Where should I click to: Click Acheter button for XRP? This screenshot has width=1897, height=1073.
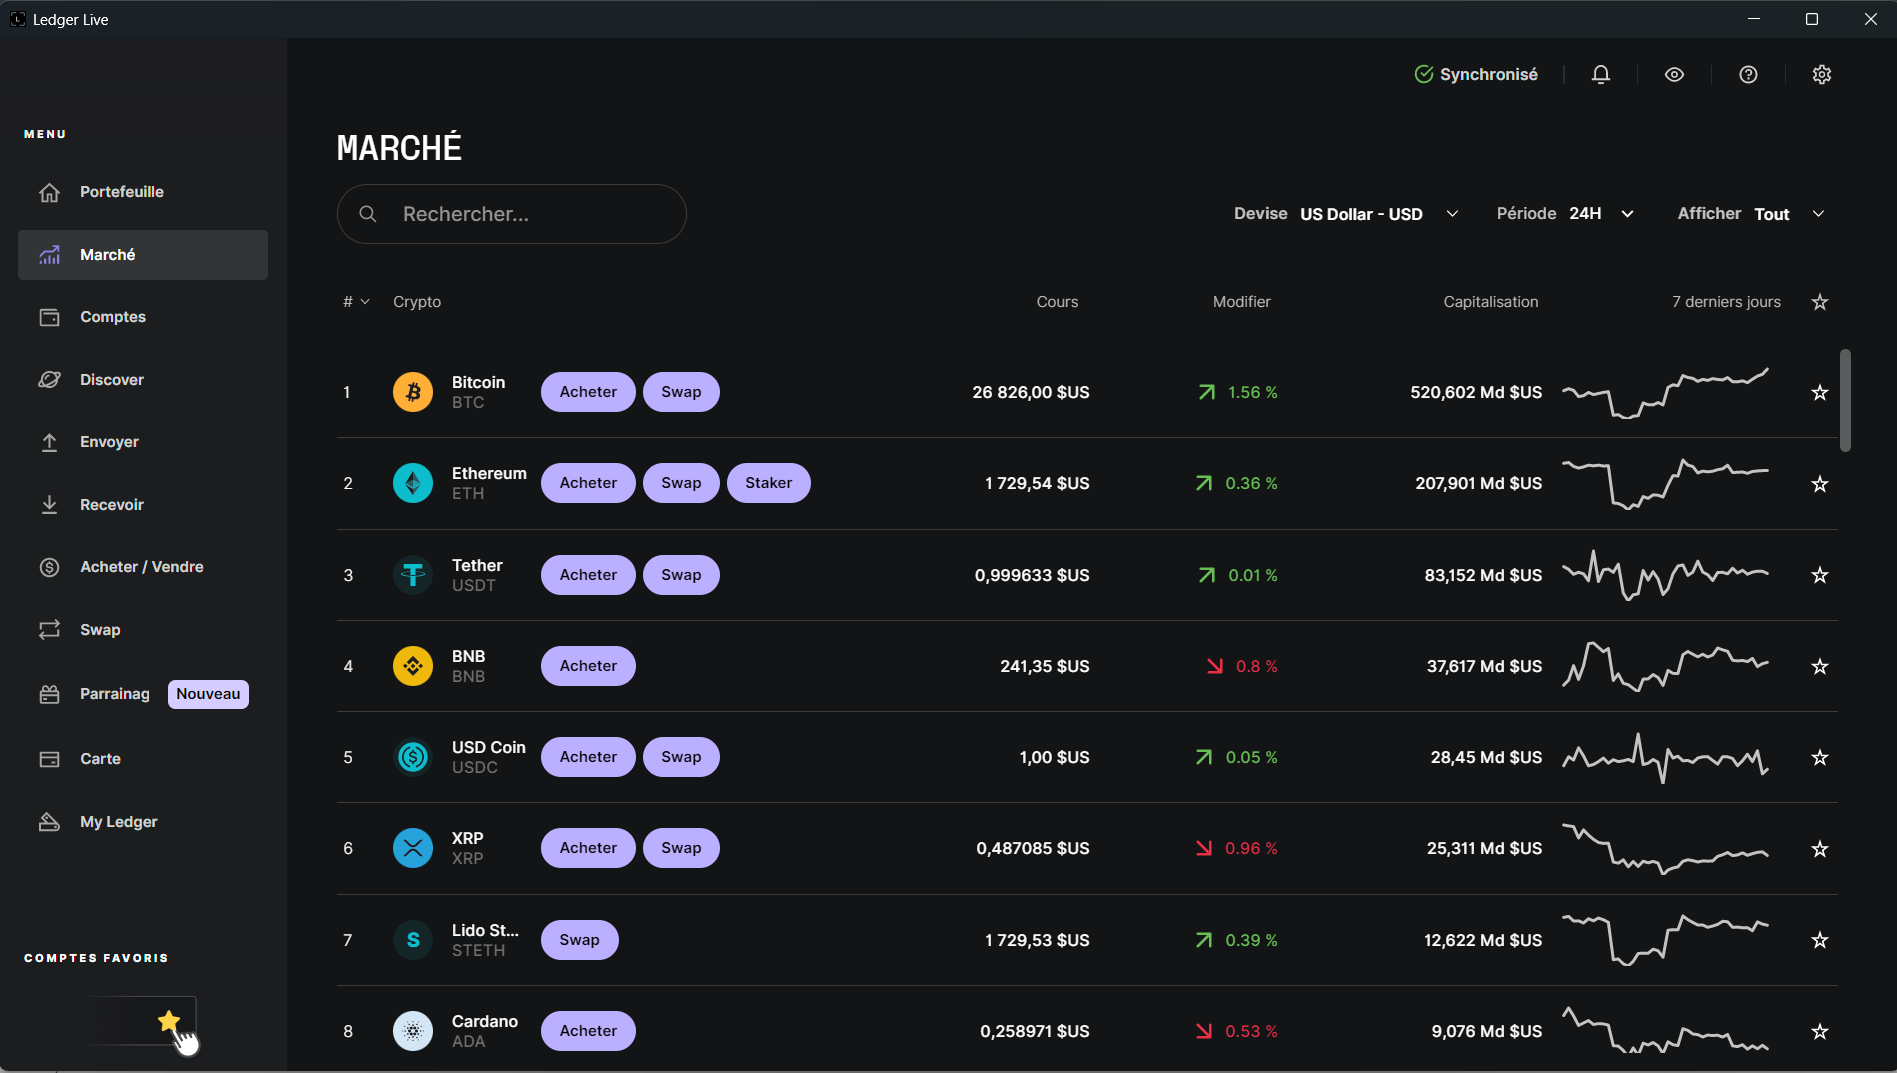pos(588,848)
